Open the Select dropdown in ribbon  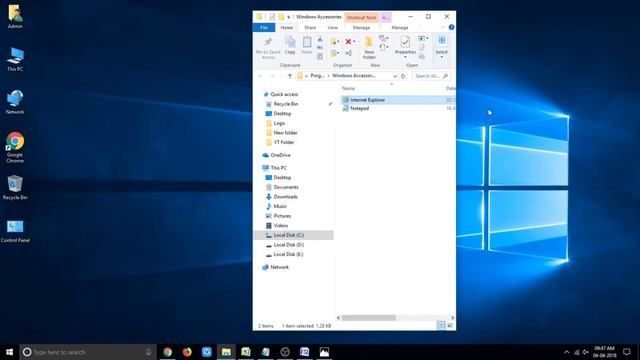click(x=442, y=48)
